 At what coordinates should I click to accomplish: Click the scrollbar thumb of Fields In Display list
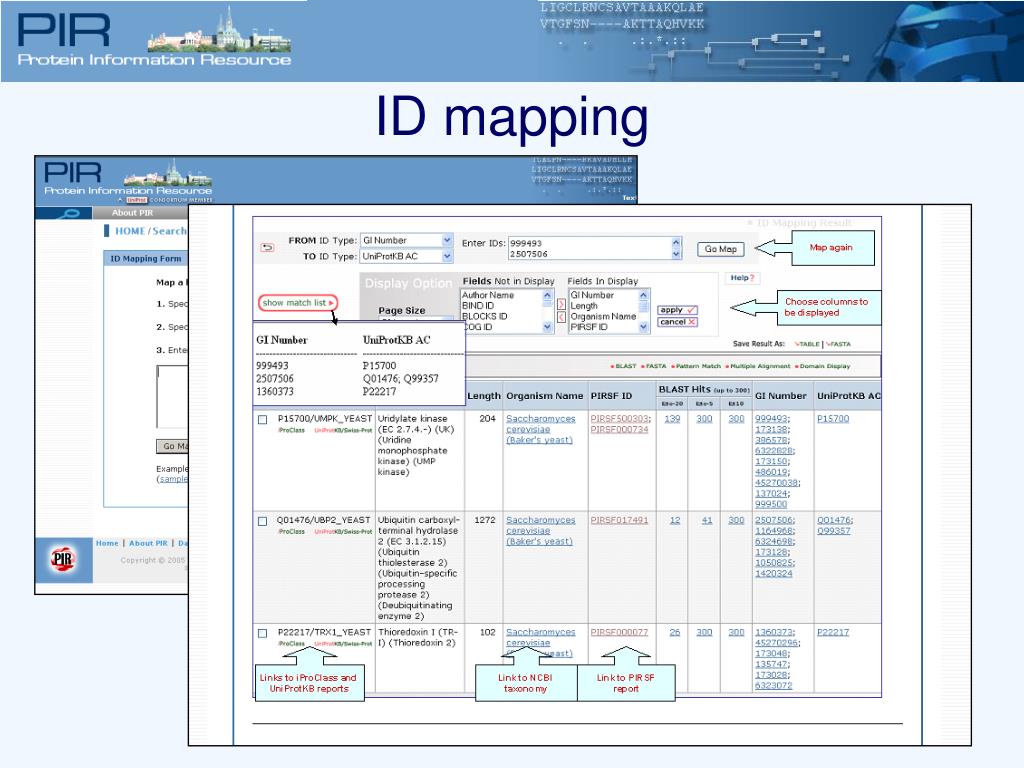[x=643, y=307]
